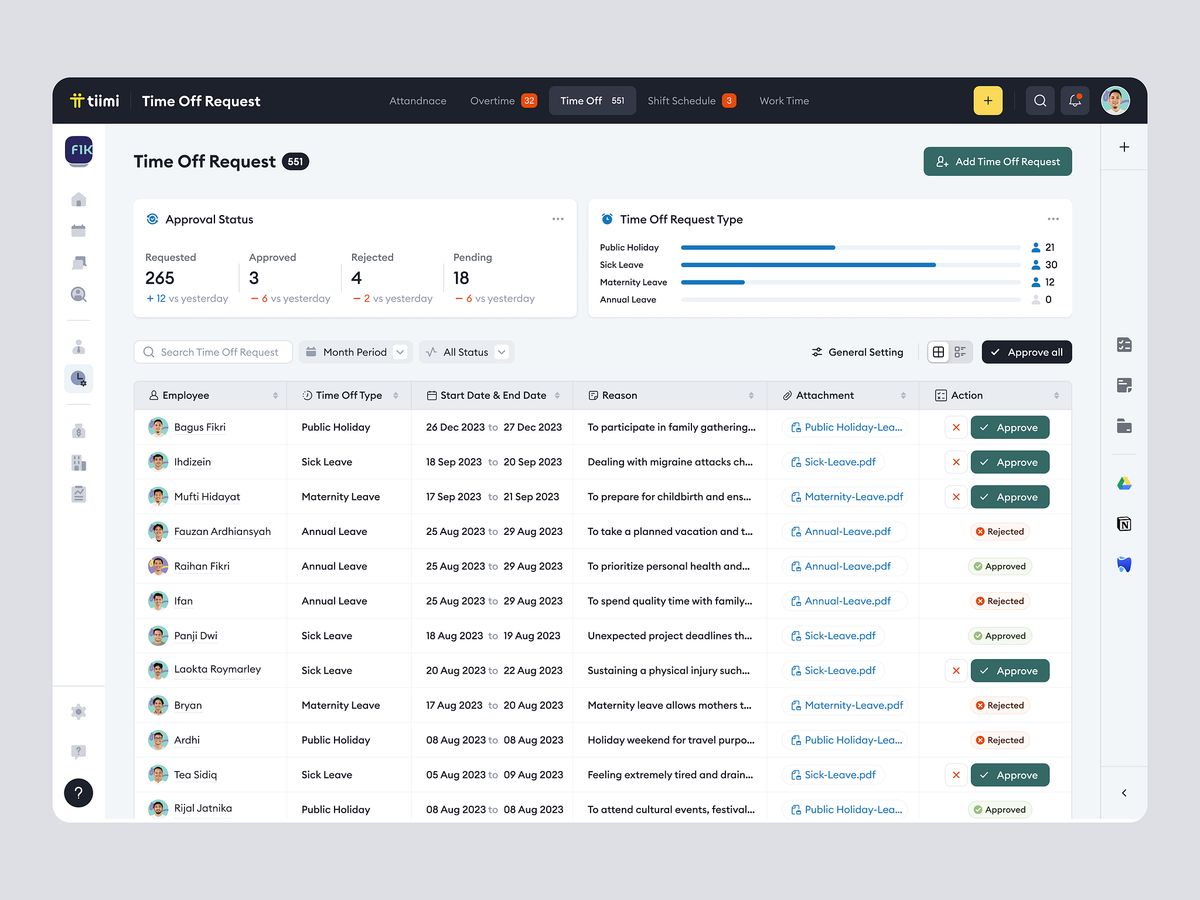Click the notification bell icon
Image resolution: width=1200 pixels, height=900 pixels.
tap(1075, 101)
